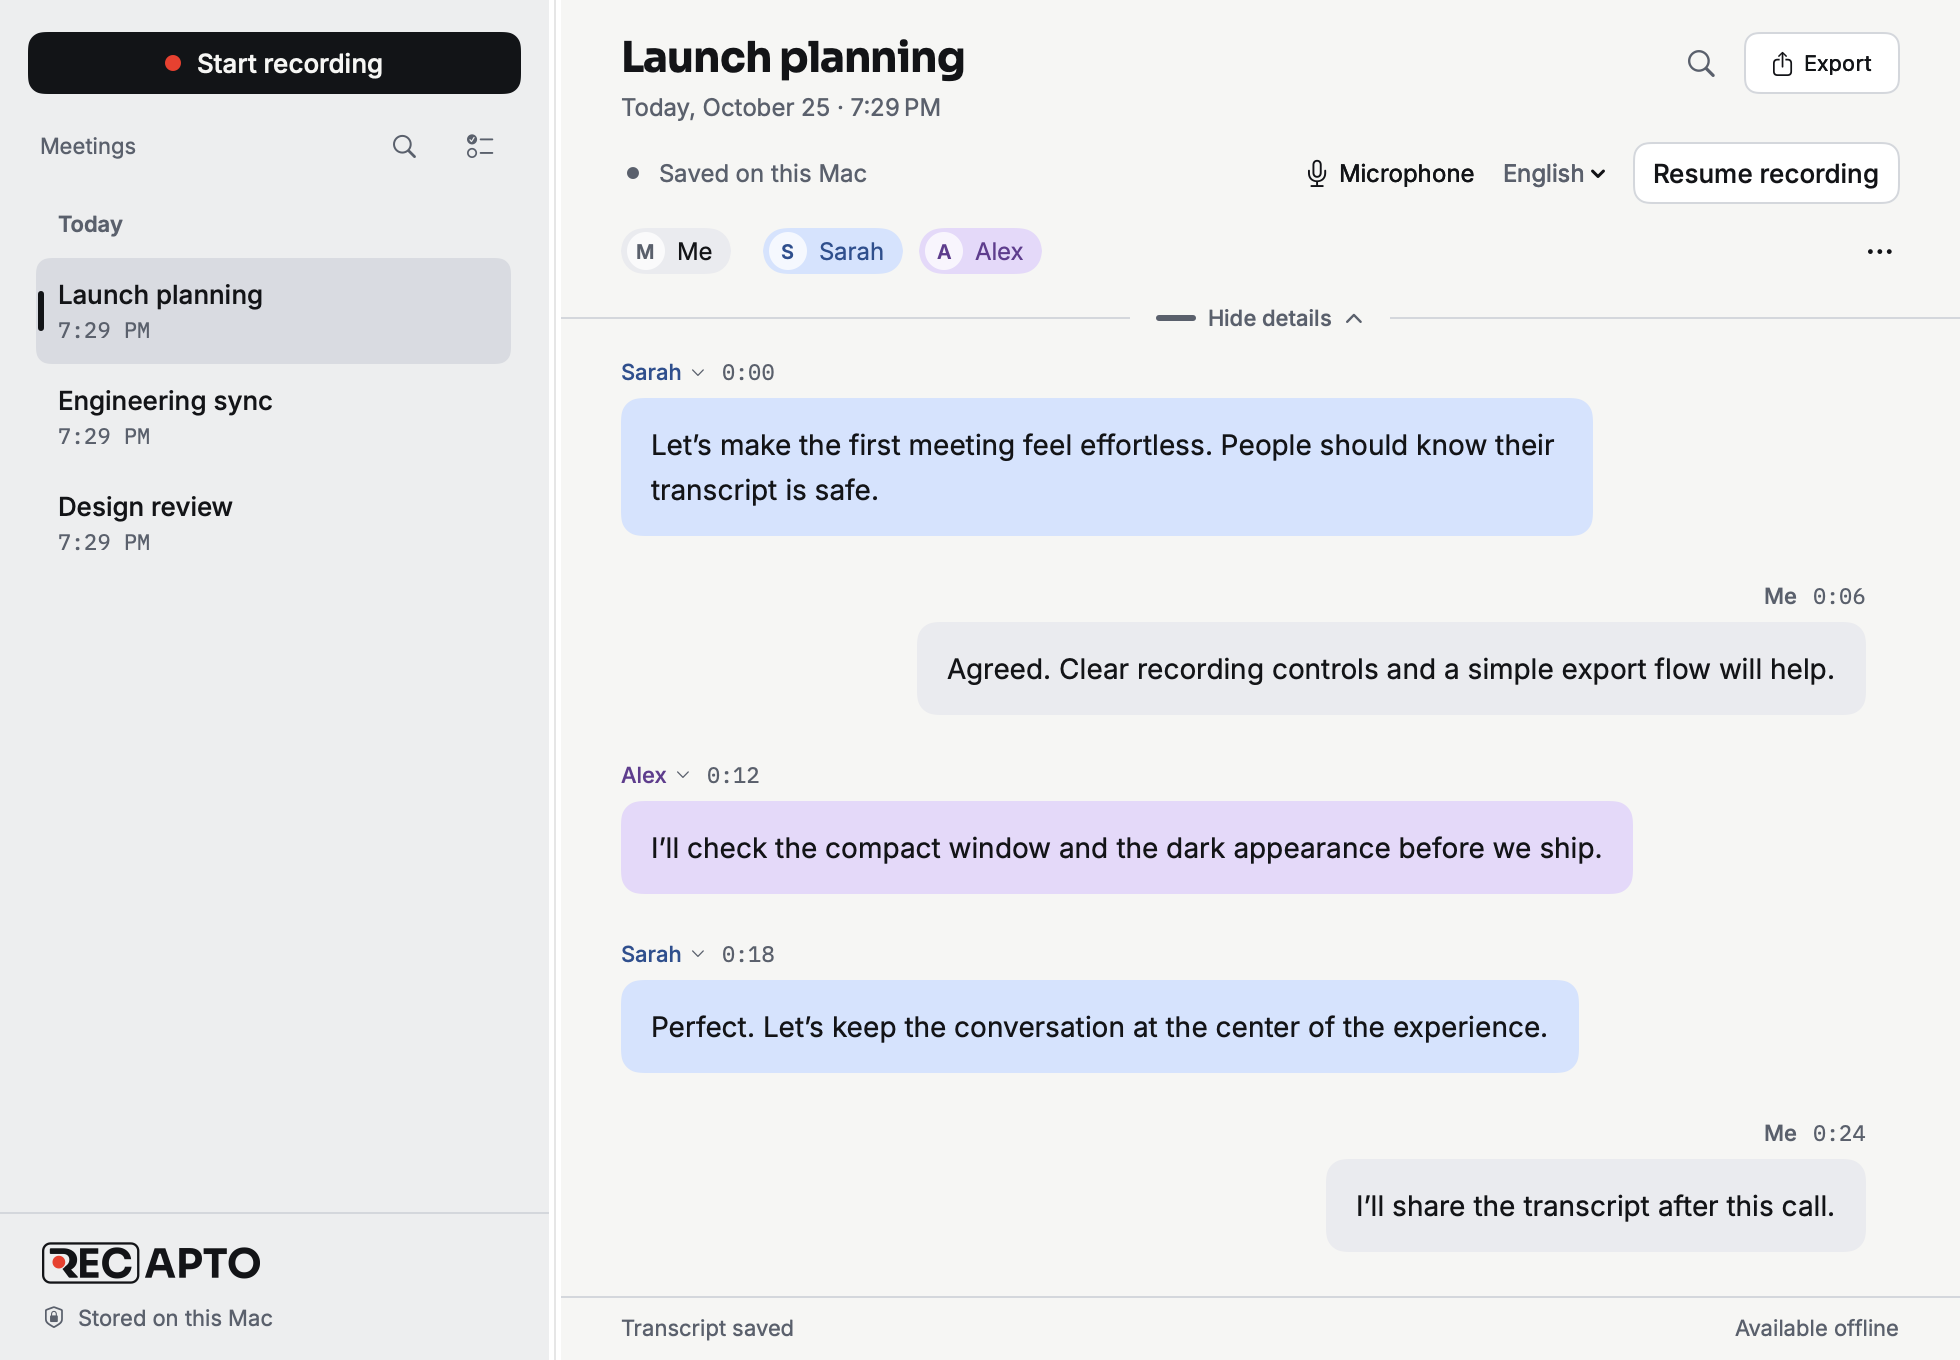The image size is (1960, 1360).
Task: Select Sarah's message about transcript being safe
Action: point(1106,467)
